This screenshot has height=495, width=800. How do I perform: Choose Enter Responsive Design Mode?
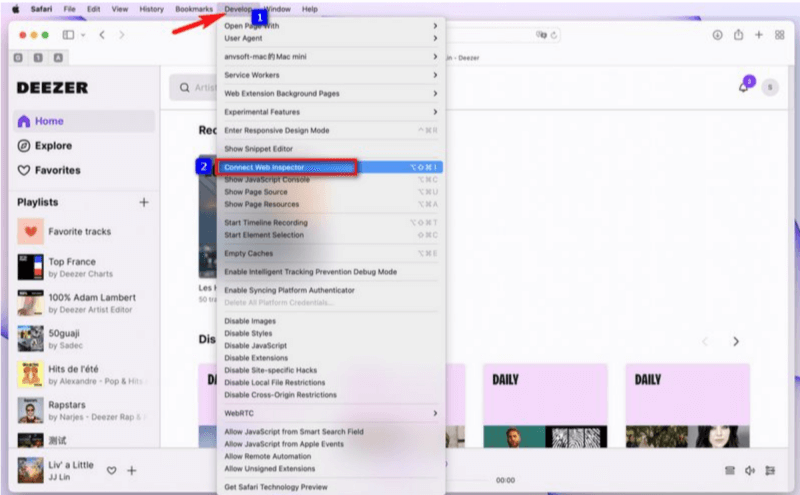tap(331, 131)
